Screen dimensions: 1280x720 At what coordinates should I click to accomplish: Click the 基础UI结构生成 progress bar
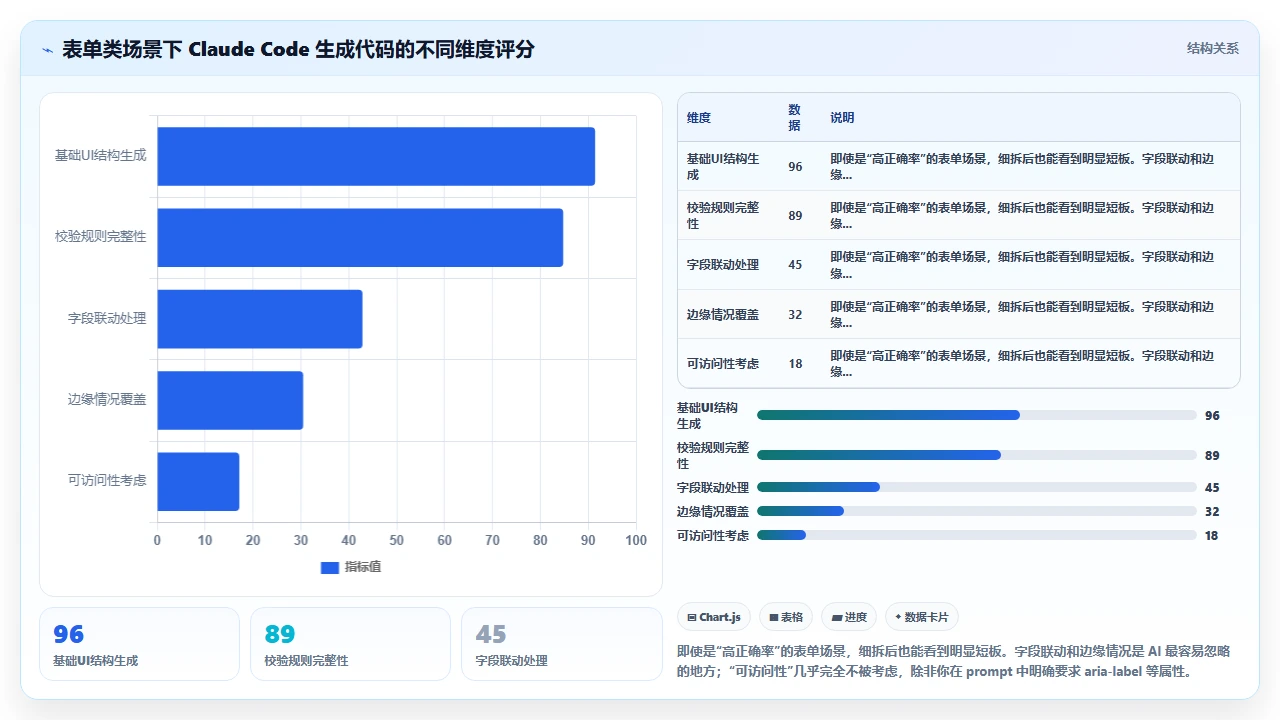[977, 415]
